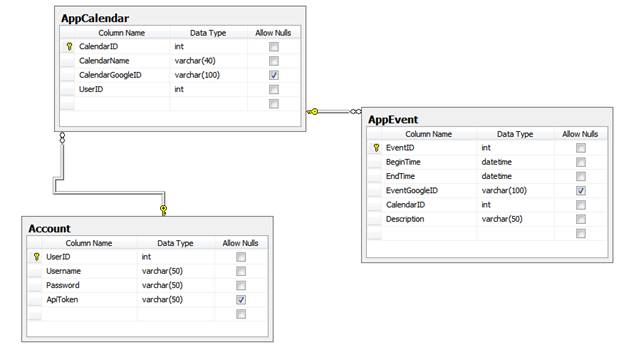This screenshot has width=624, height=360.
Task: Click the Username column name cell
Action: [89, 271]
